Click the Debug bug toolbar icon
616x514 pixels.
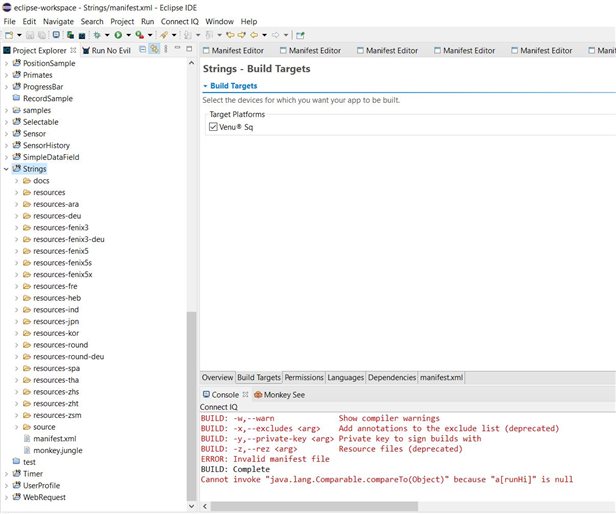pos(99,35)
